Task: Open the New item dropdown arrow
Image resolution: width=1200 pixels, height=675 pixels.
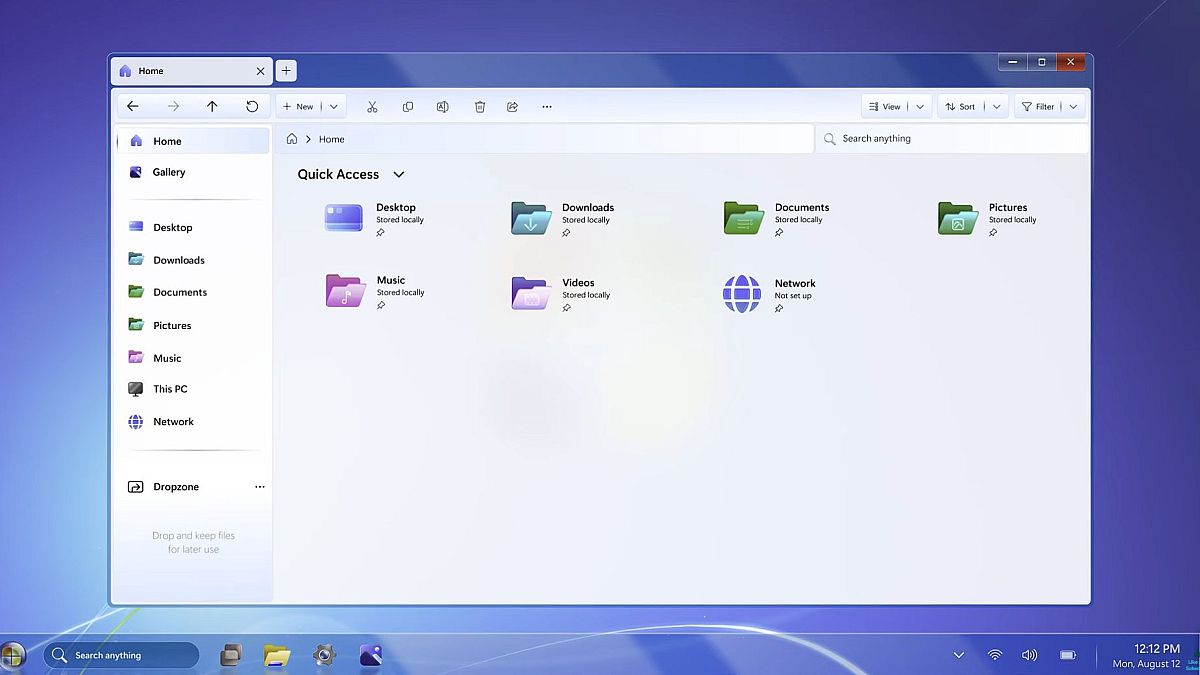Action: [334, 107]
